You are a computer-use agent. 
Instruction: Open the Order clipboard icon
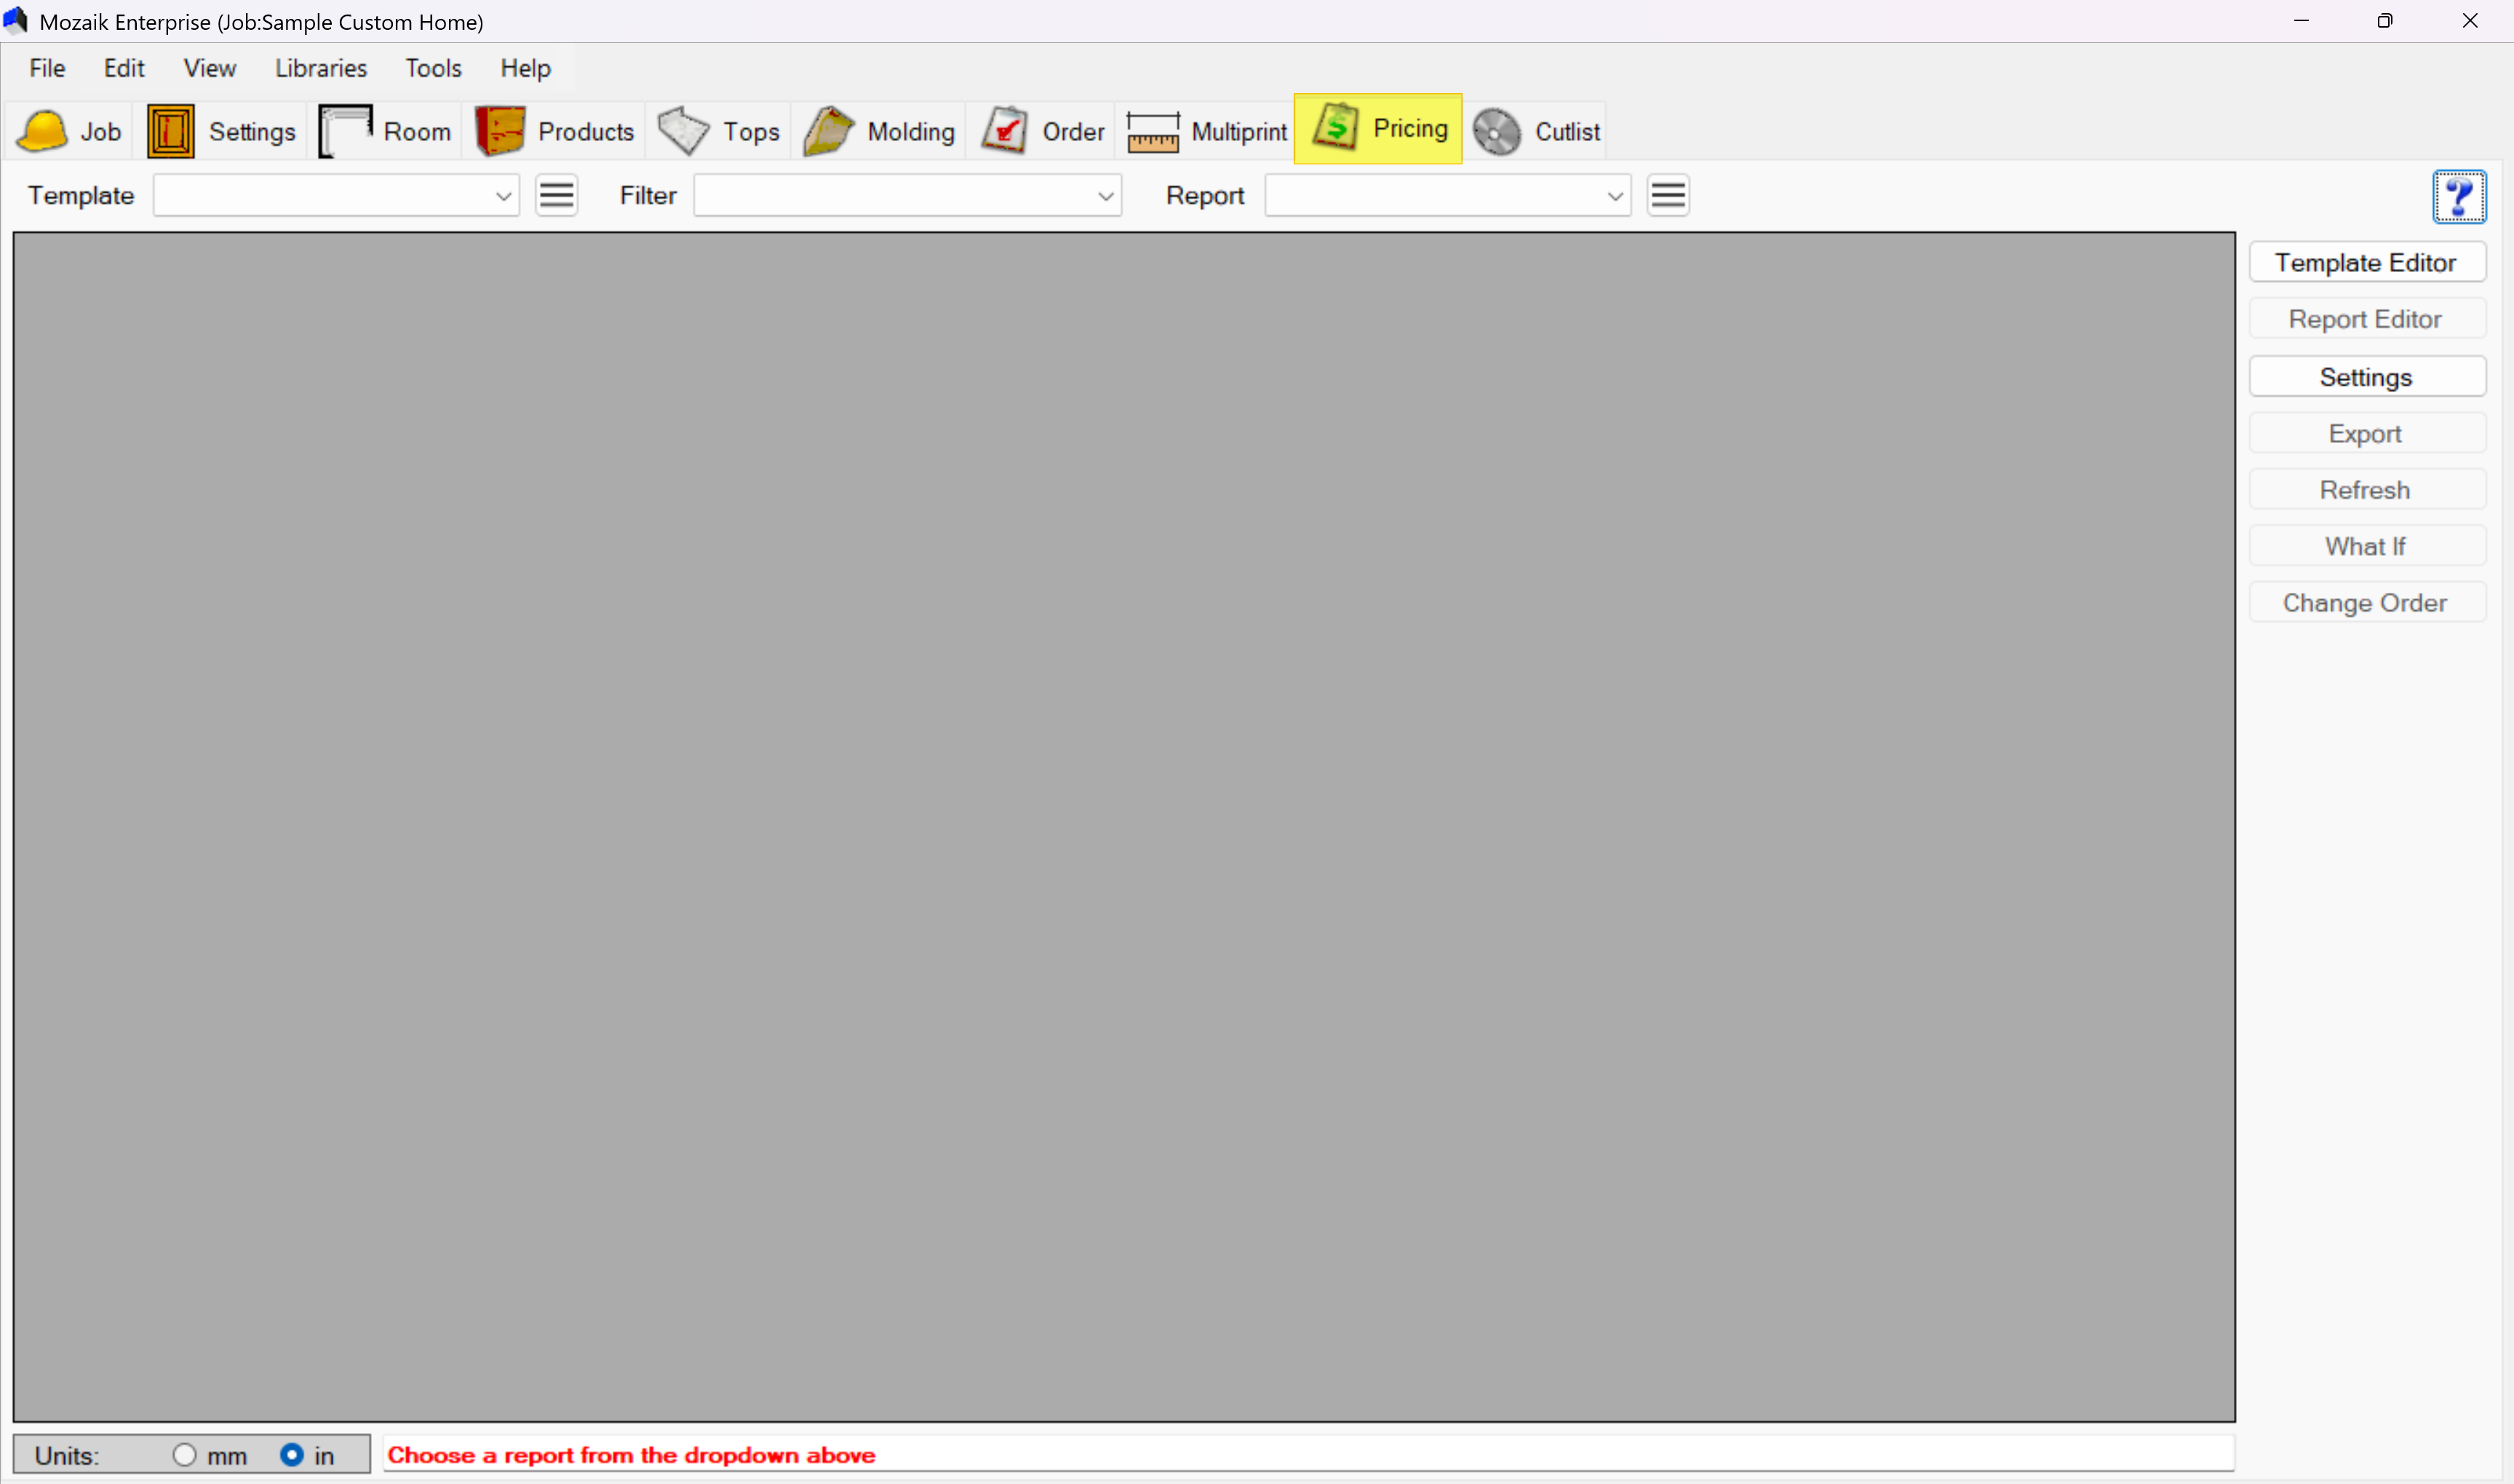click(1005, 131)
